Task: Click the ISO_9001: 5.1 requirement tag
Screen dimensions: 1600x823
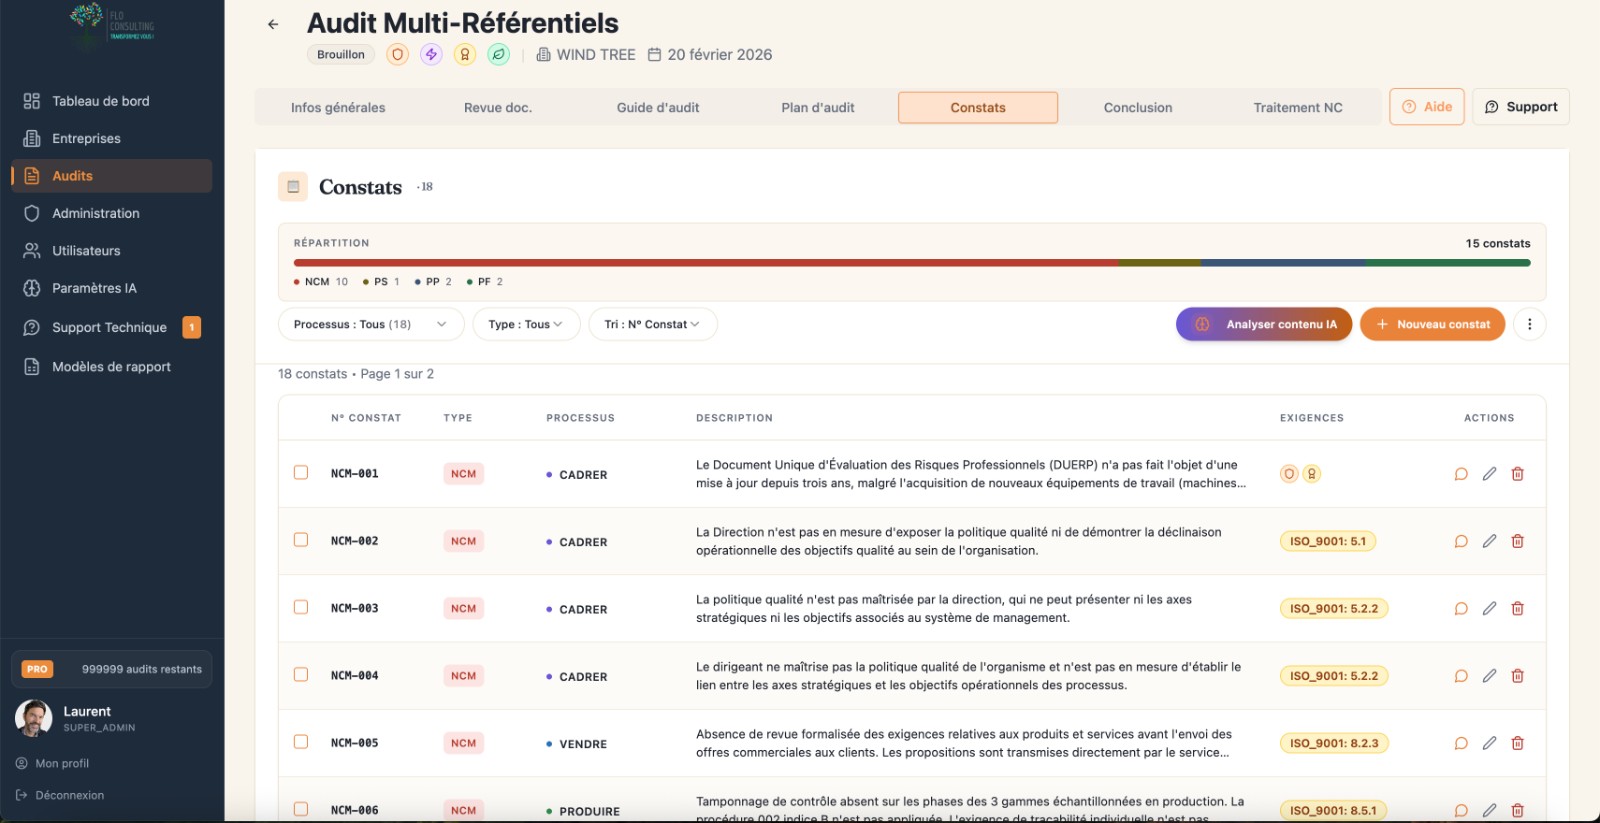Action: click(x=1328, y=541)
